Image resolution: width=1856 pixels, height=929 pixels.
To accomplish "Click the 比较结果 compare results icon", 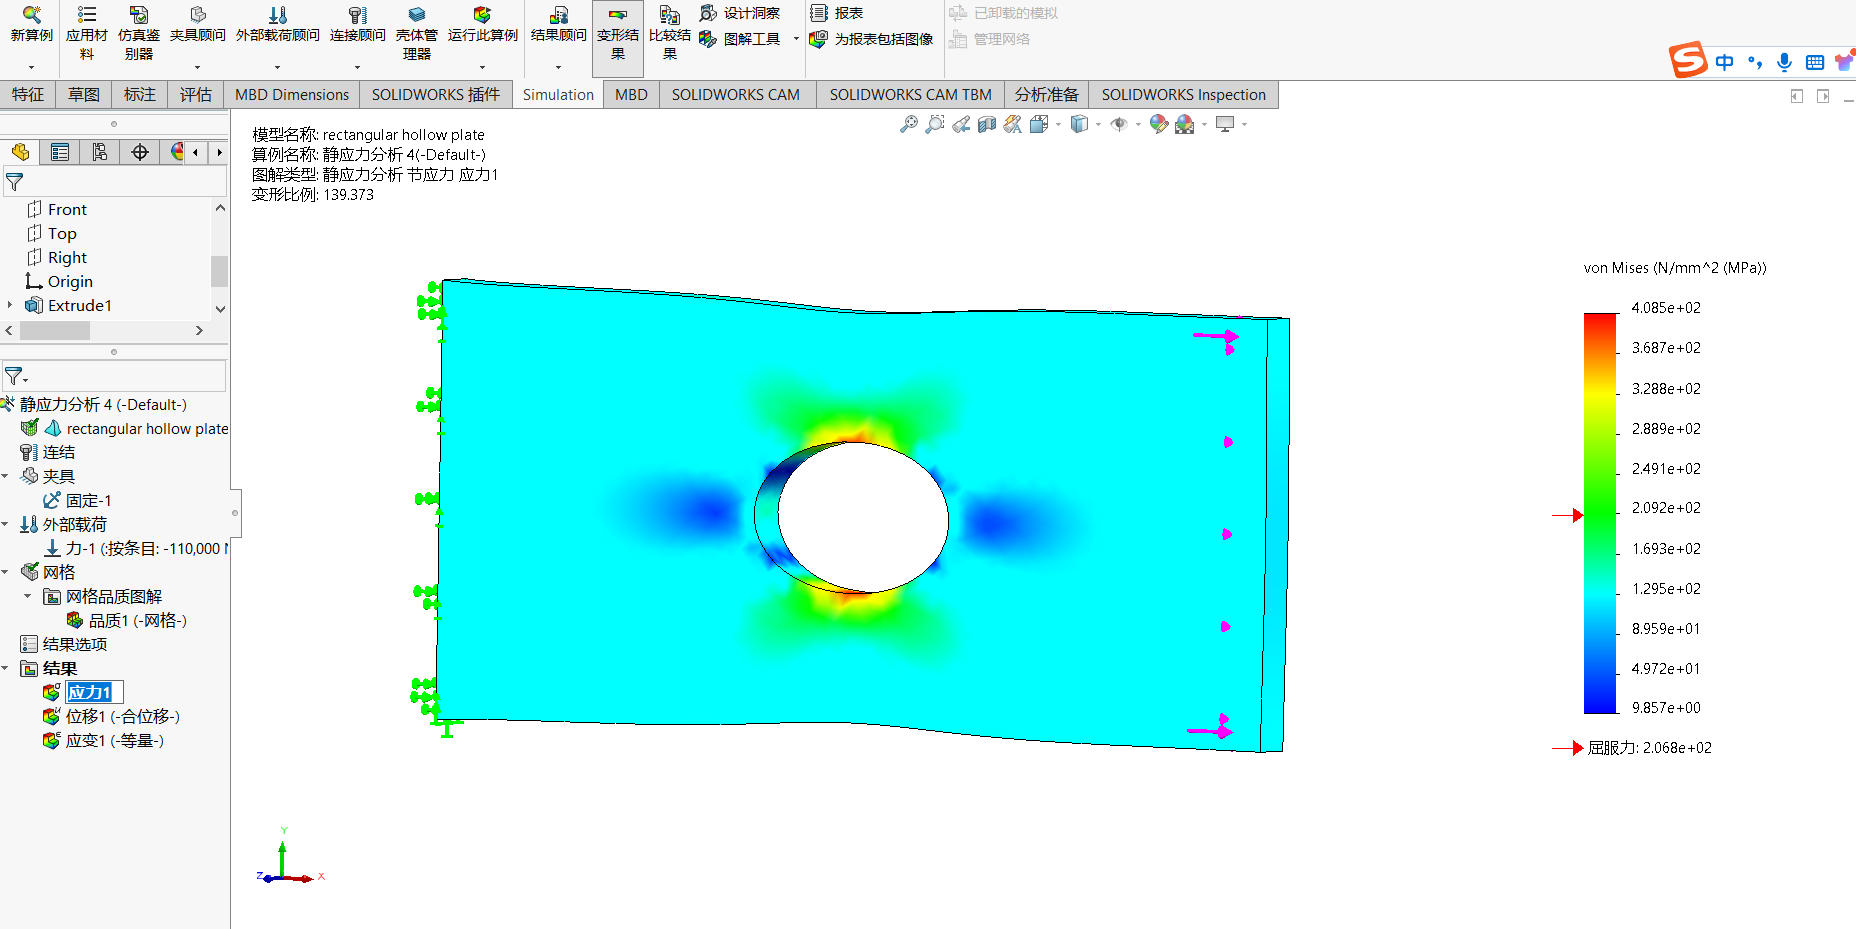I will (x=669, y=33).
